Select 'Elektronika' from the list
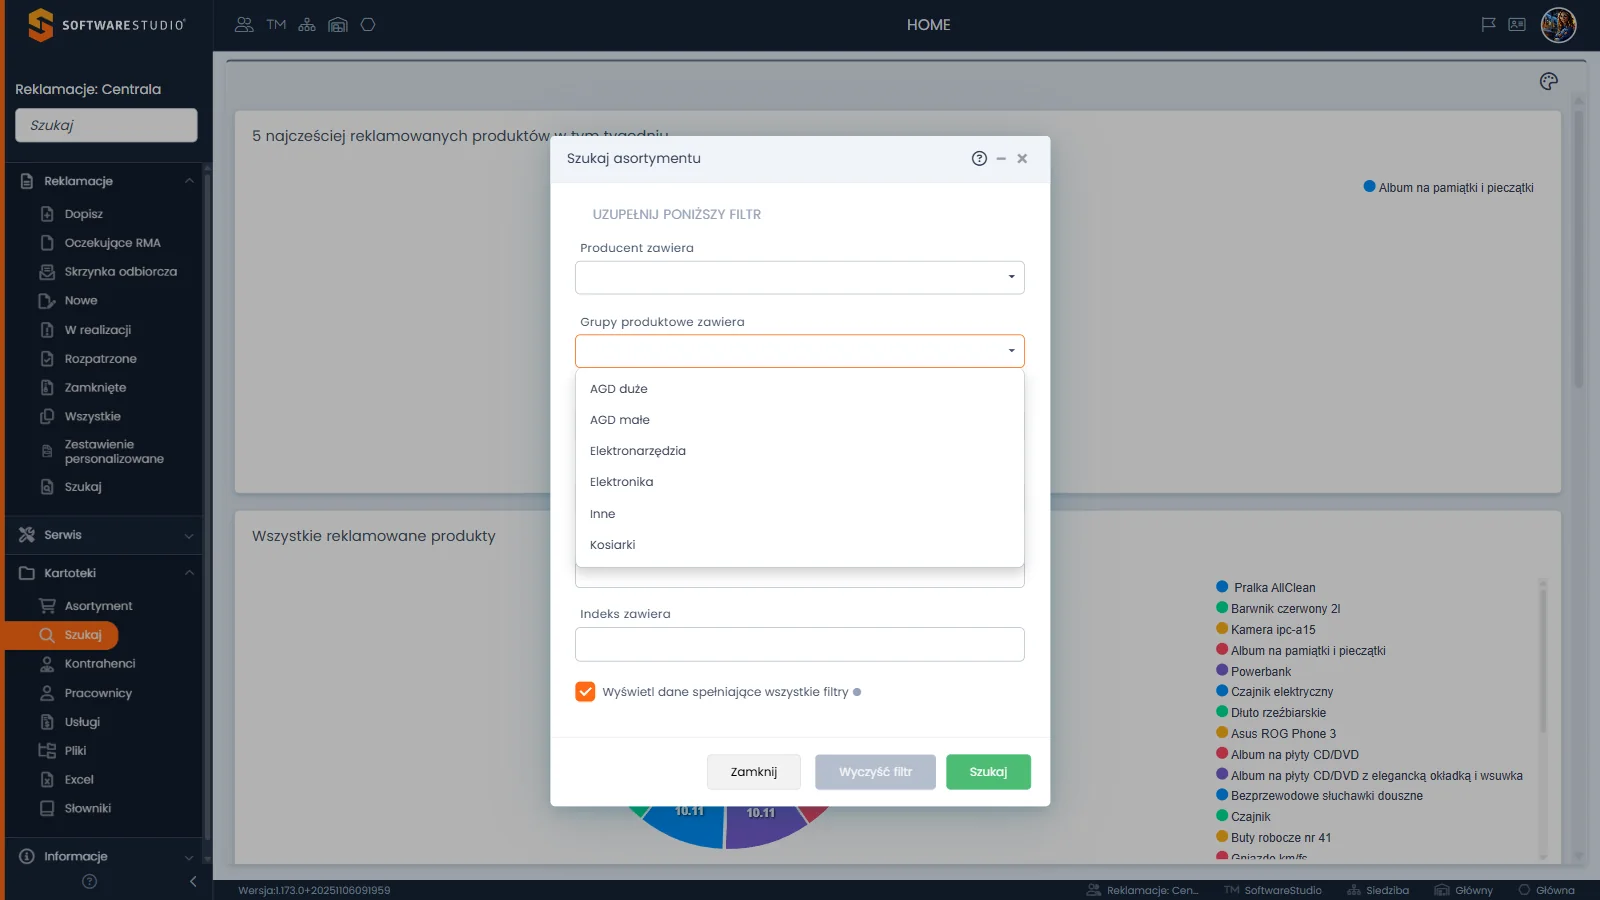The width and height of the screenshot is (1600, 900). click(800, 482)
